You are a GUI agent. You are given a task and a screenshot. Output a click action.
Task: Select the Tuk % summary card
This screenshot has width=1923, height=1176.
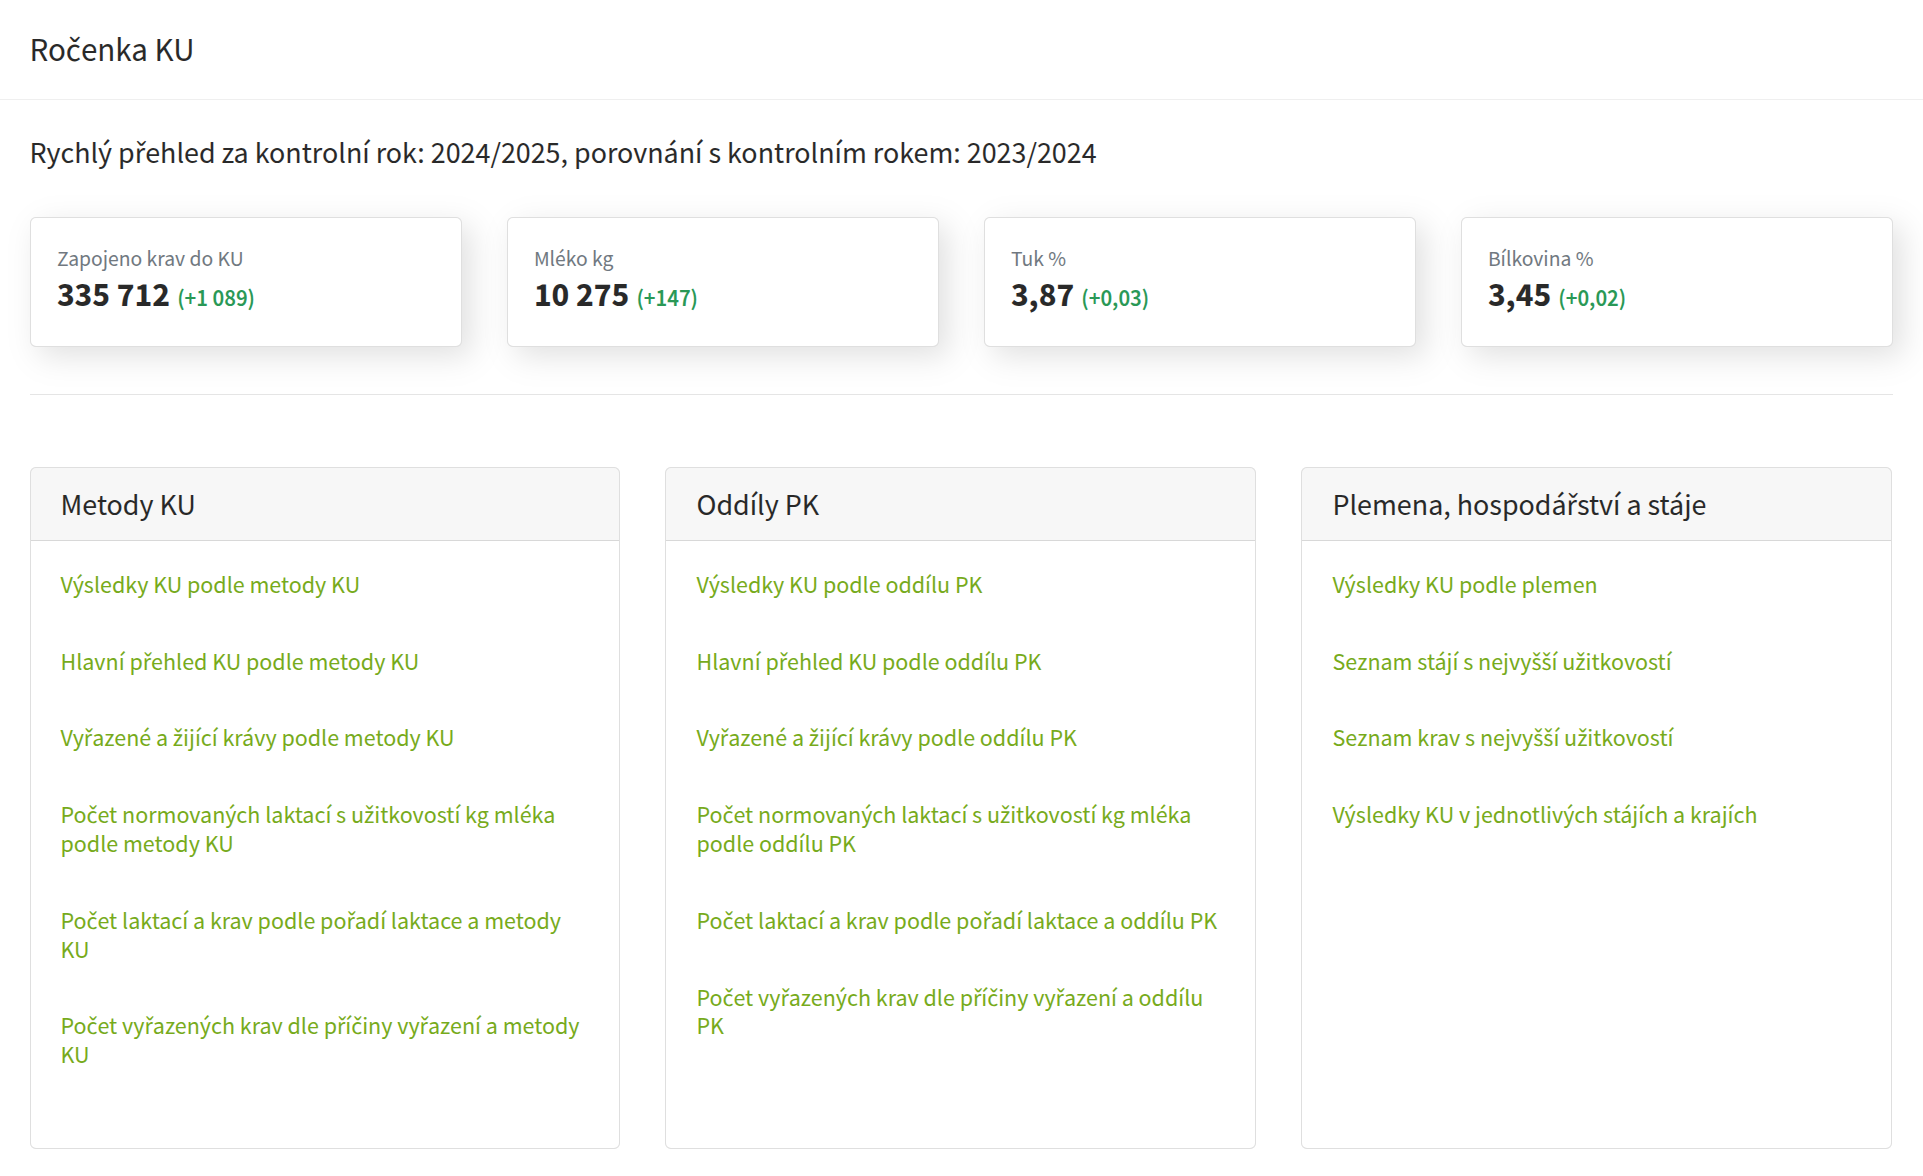[1199, 282]
